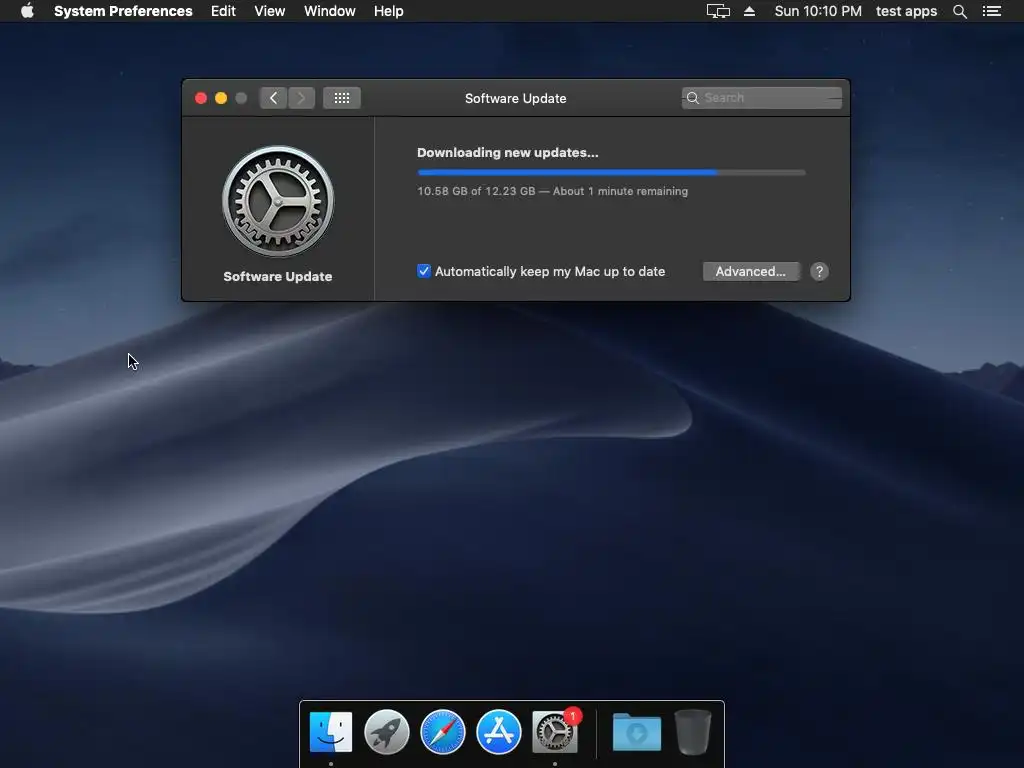Viewport: 1024px width, 768px height.
Task: Click the Downloading new updates... text
Action: point(507,153)
